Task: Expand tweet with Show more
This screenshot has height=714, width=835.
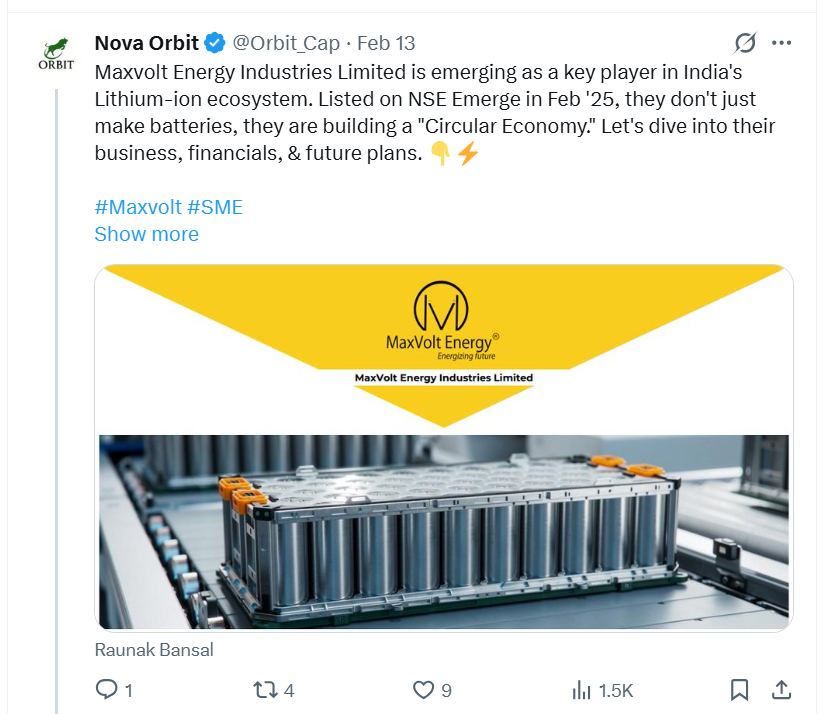Action: [x=146, y=234]
